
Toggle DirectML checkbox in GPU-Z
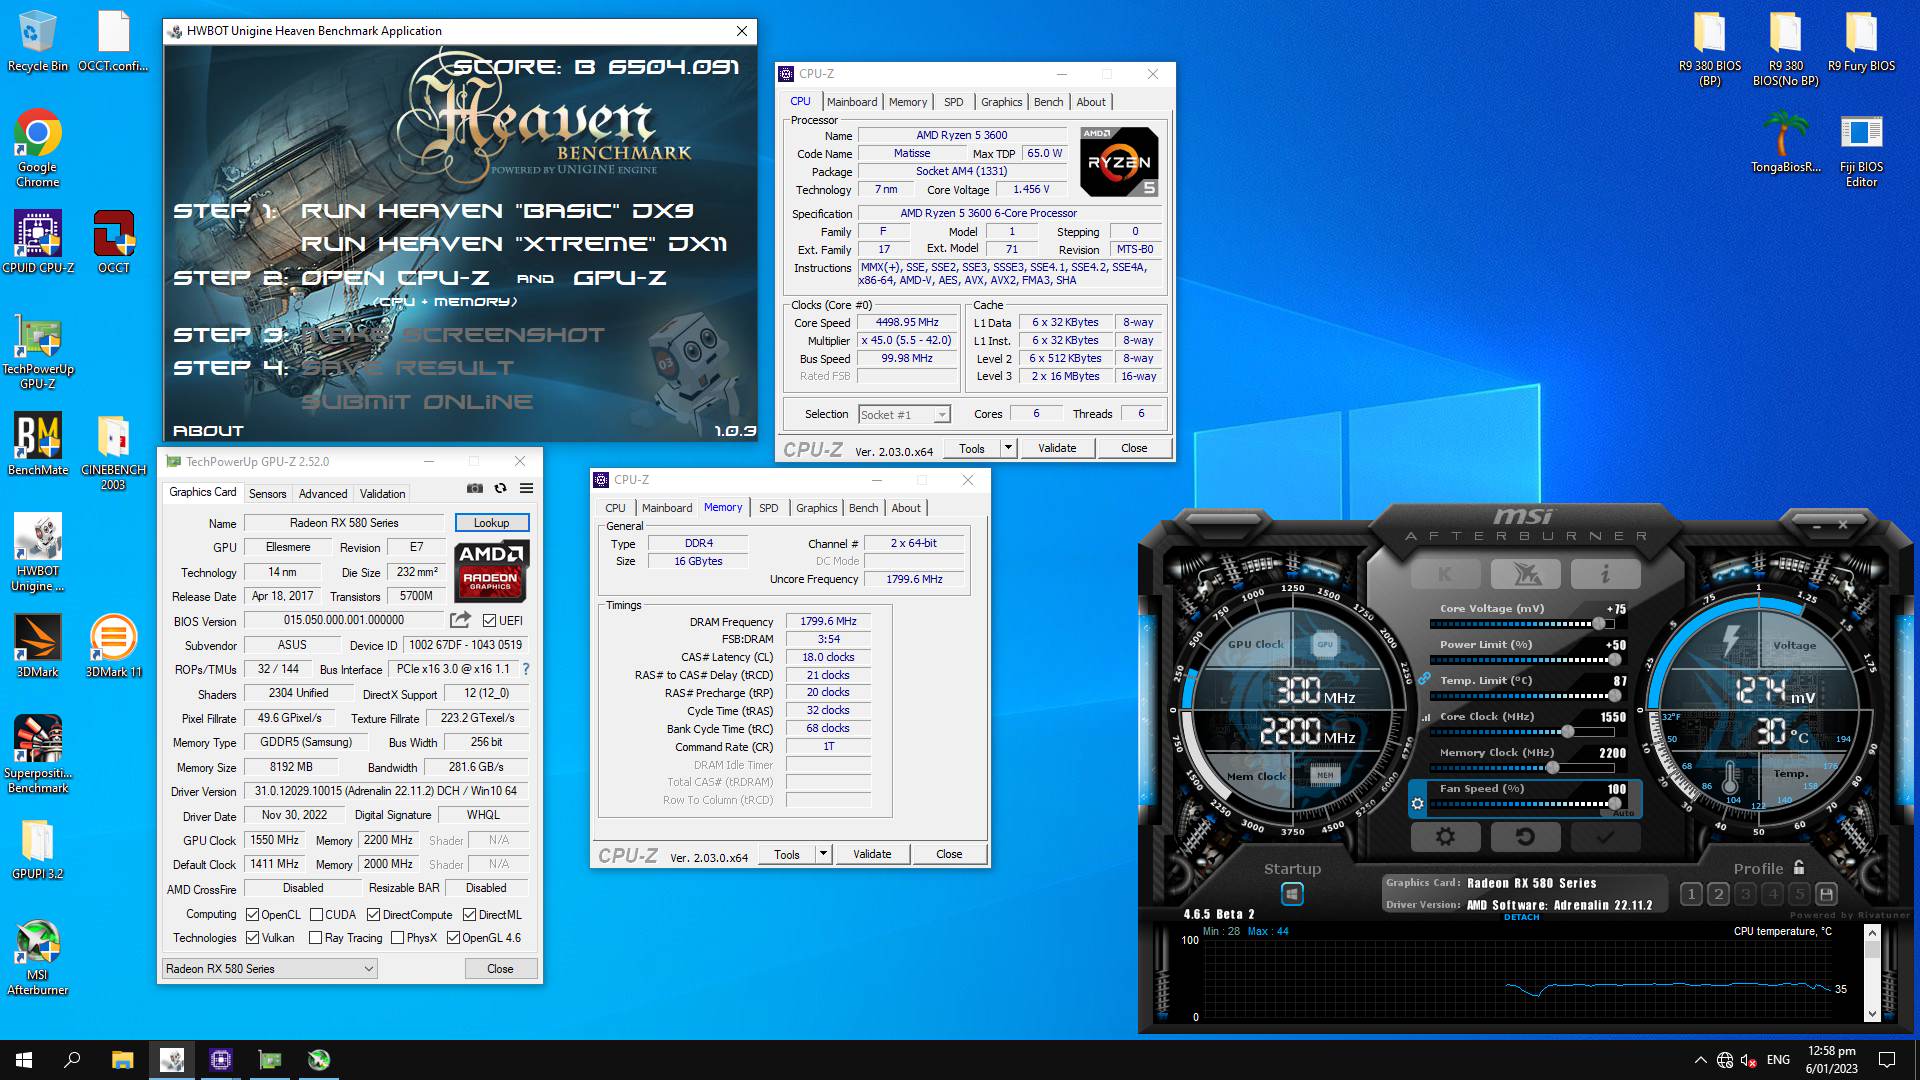[469, 914]
